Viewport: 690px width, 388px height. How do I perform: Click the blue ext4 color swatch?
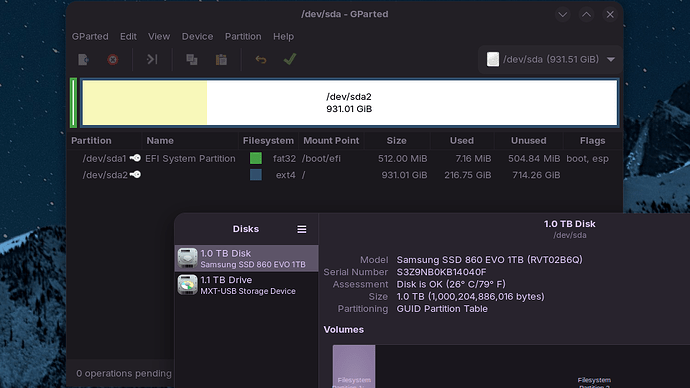[256, 175]
